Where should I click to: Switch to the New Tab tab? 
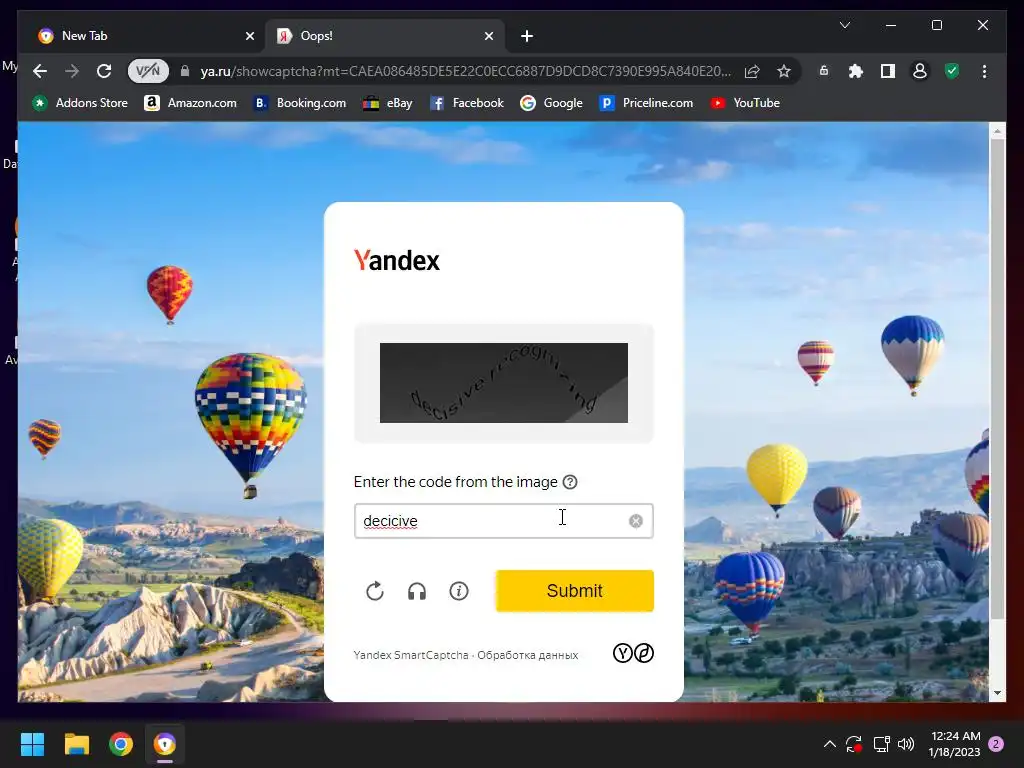pos(144,36)
